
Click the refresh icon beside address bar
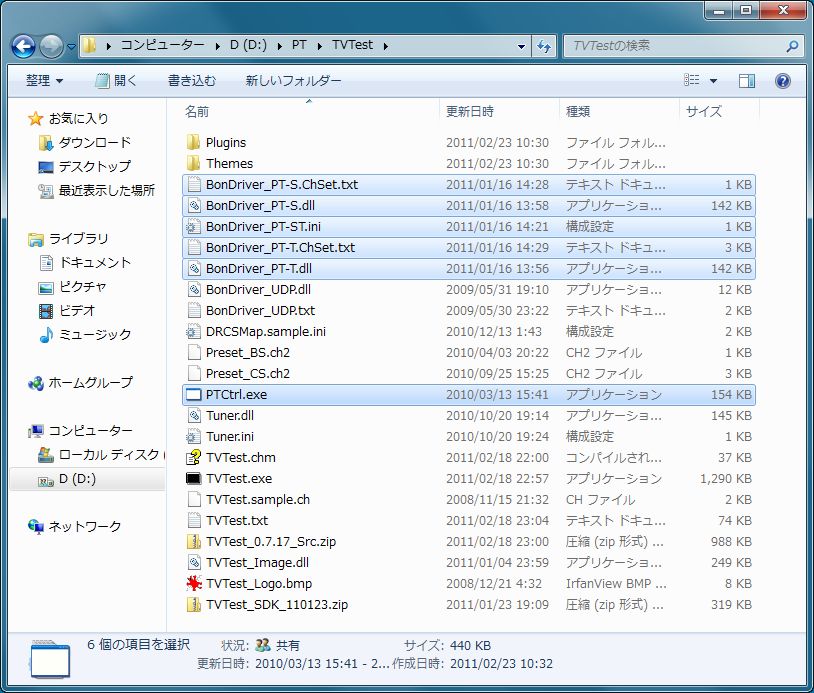click(544, 46)
